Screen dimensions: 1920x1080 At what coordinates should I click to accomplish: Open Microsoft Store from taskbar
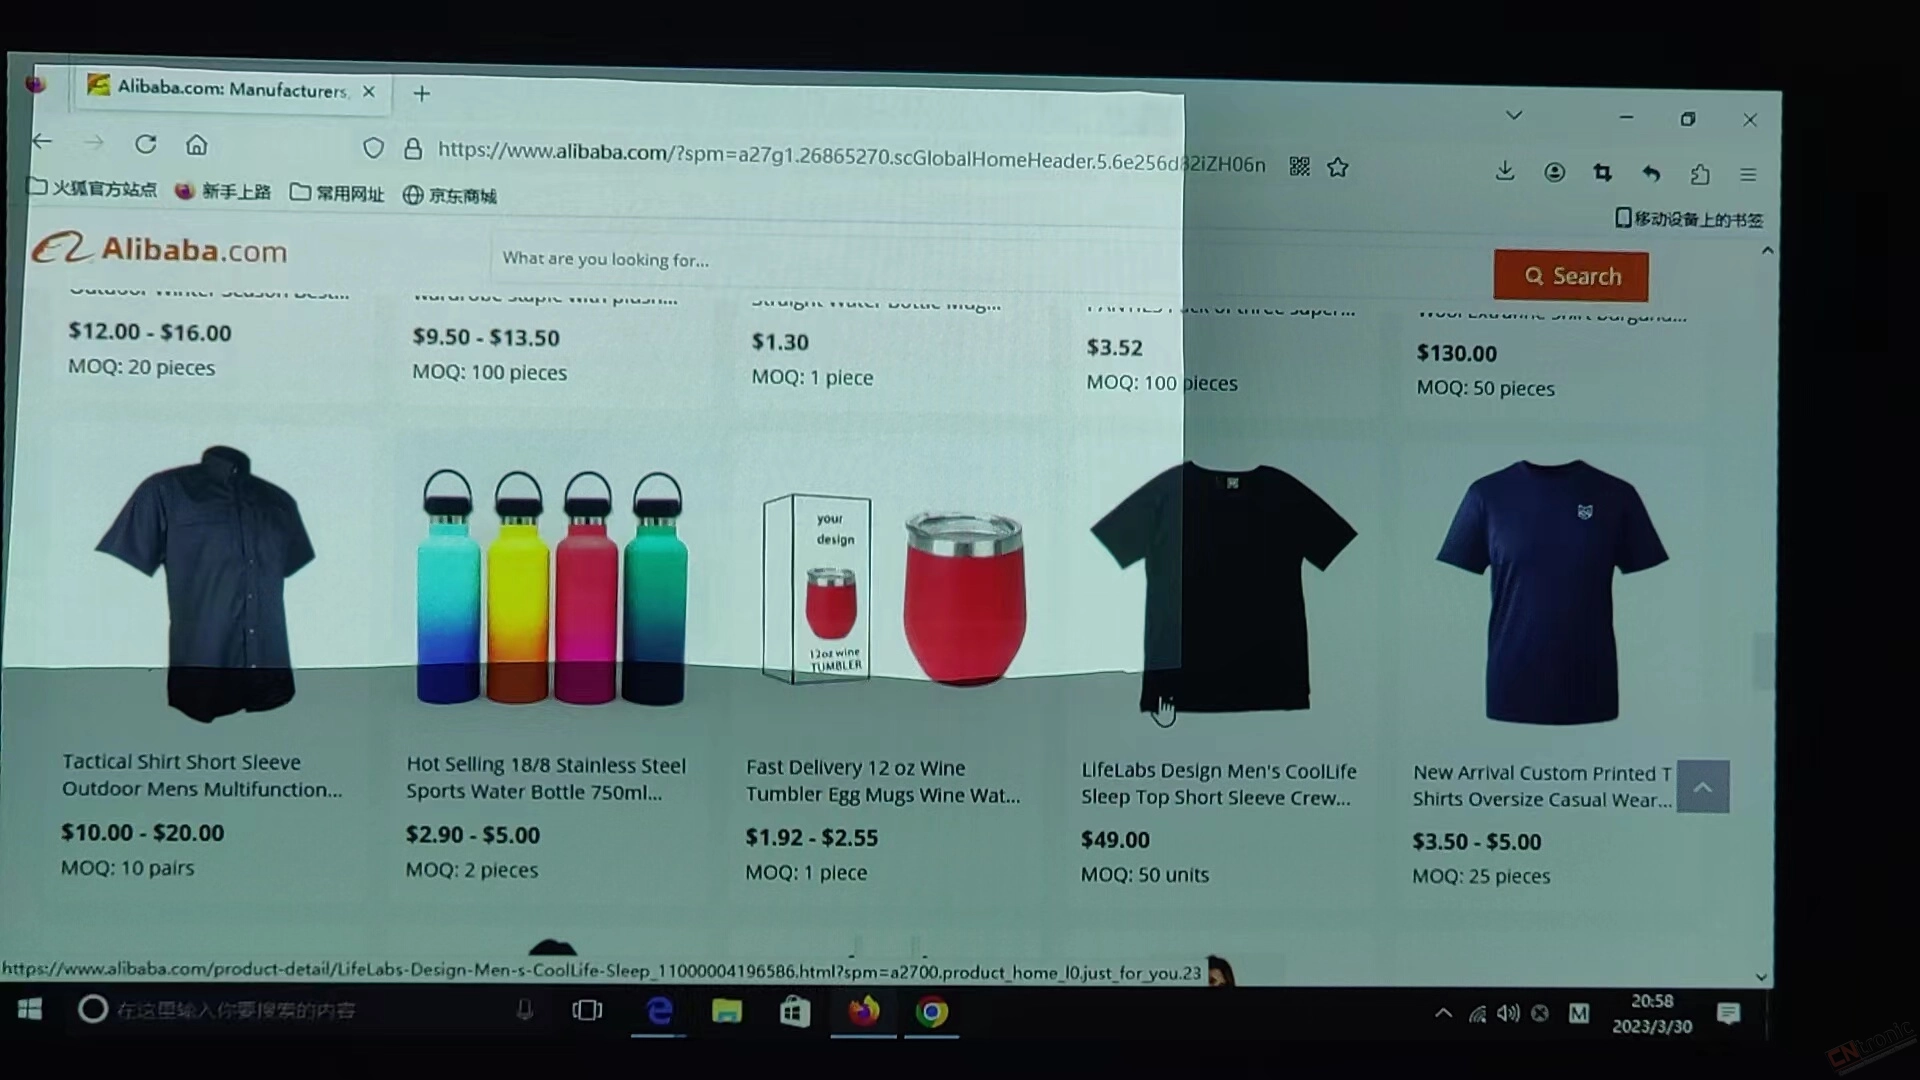(795, 1012)
